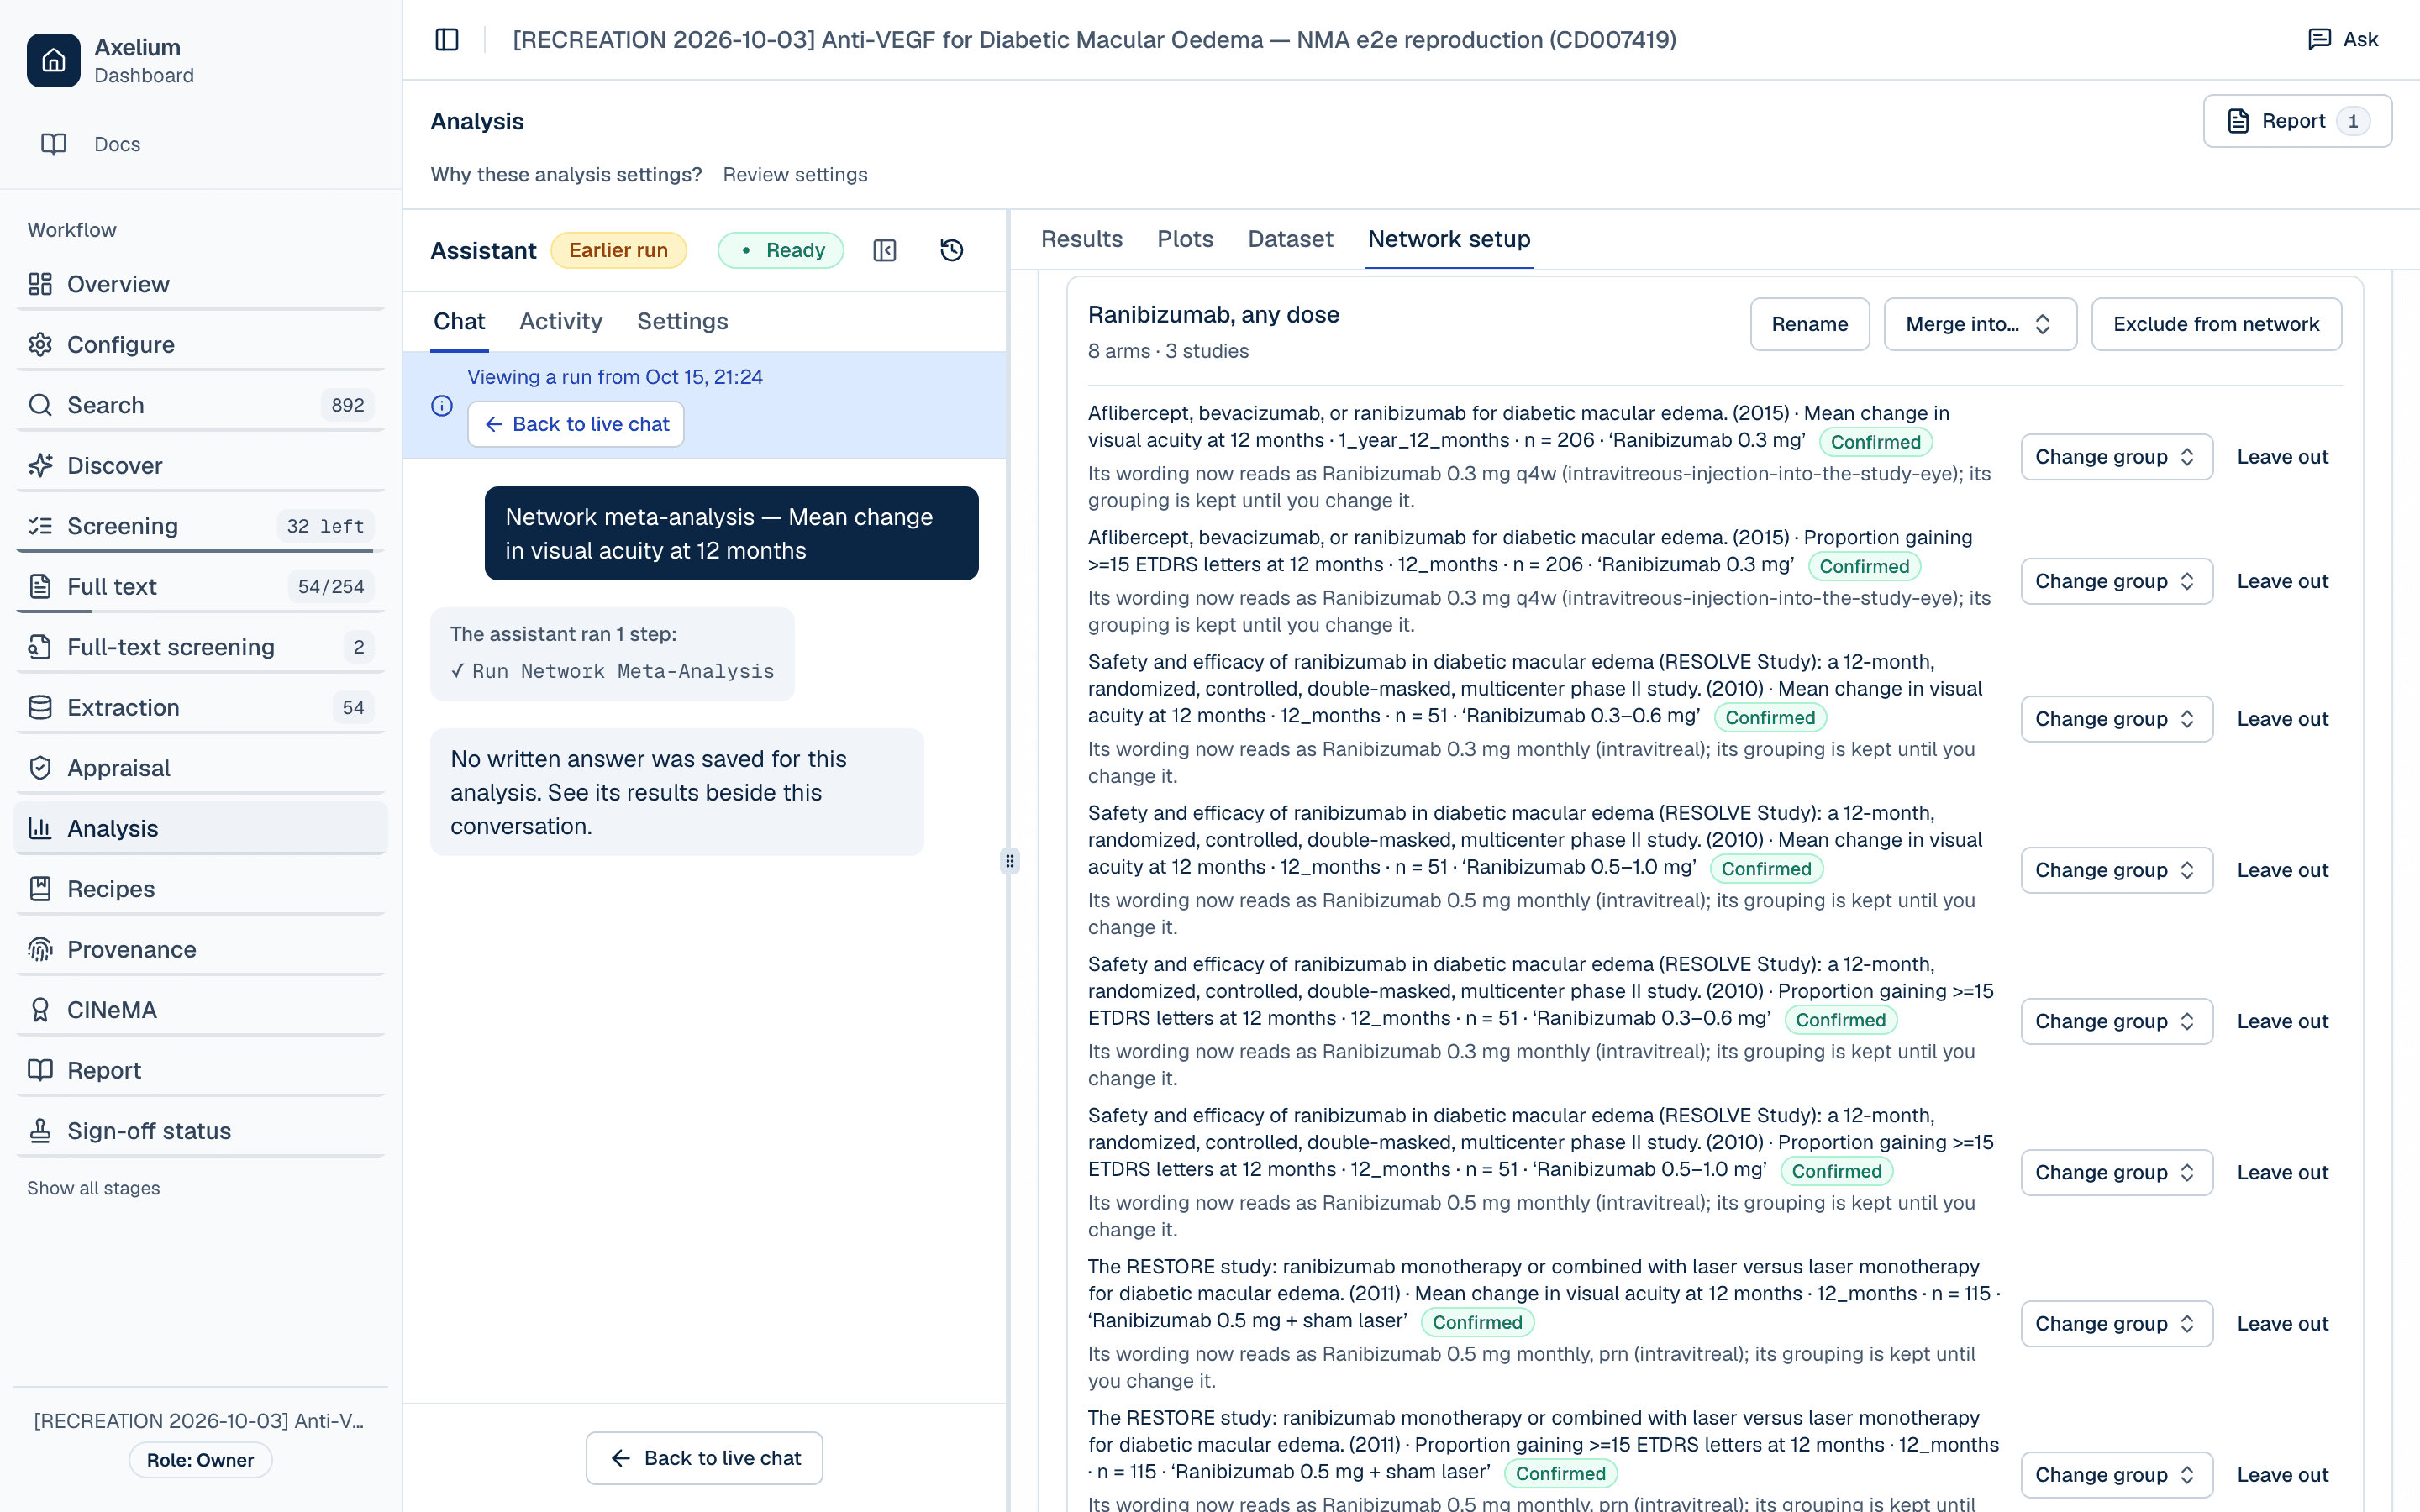Click Show all stages
The width and height of the screenshot is (2420, 1512).
93,1188
